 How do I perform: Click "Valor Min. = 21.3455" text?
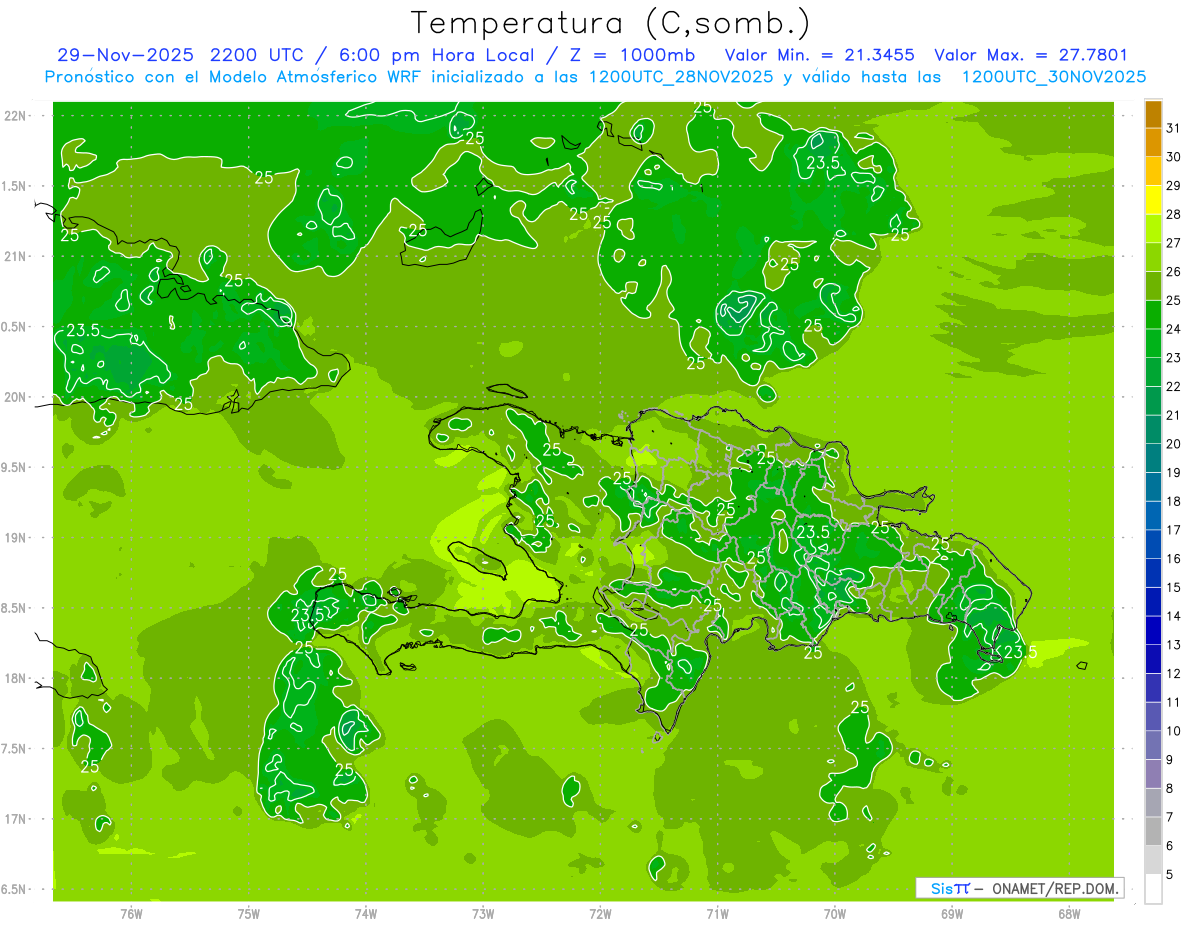click(822, 55)
